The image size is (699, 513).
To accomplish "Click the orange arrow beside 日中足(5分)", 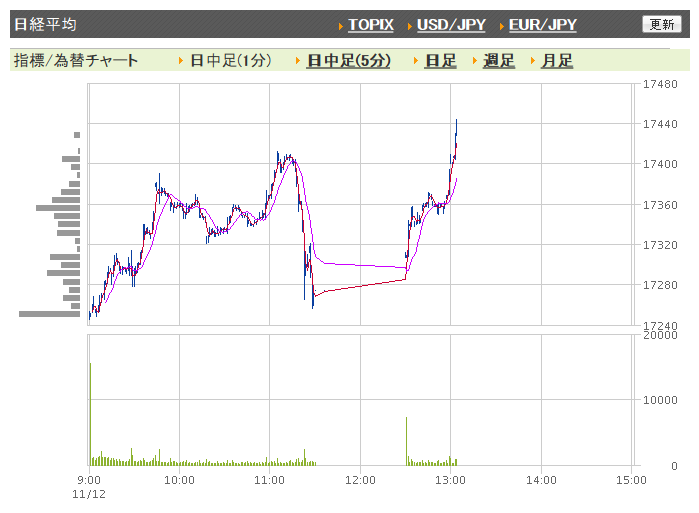I will pyautogui.click(x=298, y=60).
